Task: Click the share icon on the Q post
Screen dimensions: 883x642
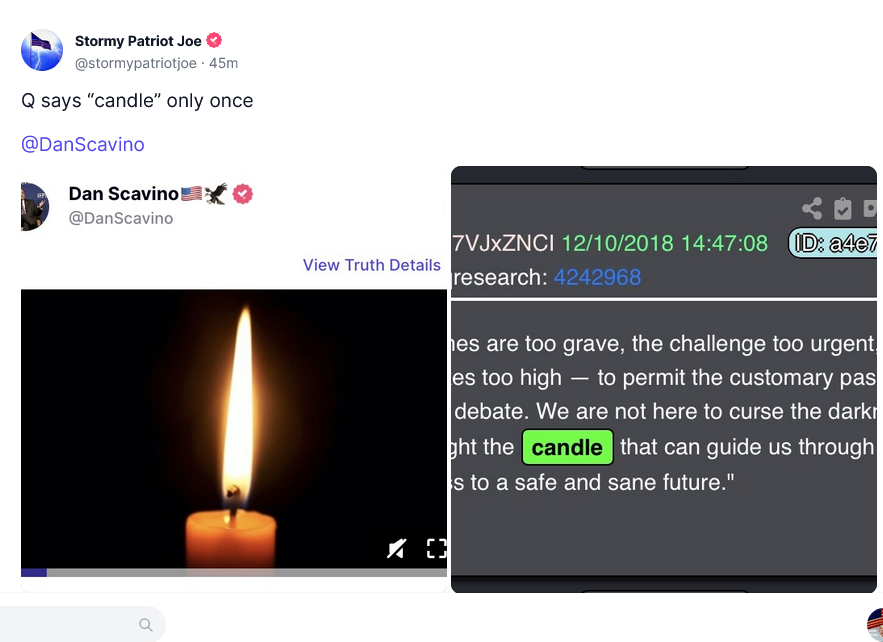Action: [812, 208]
